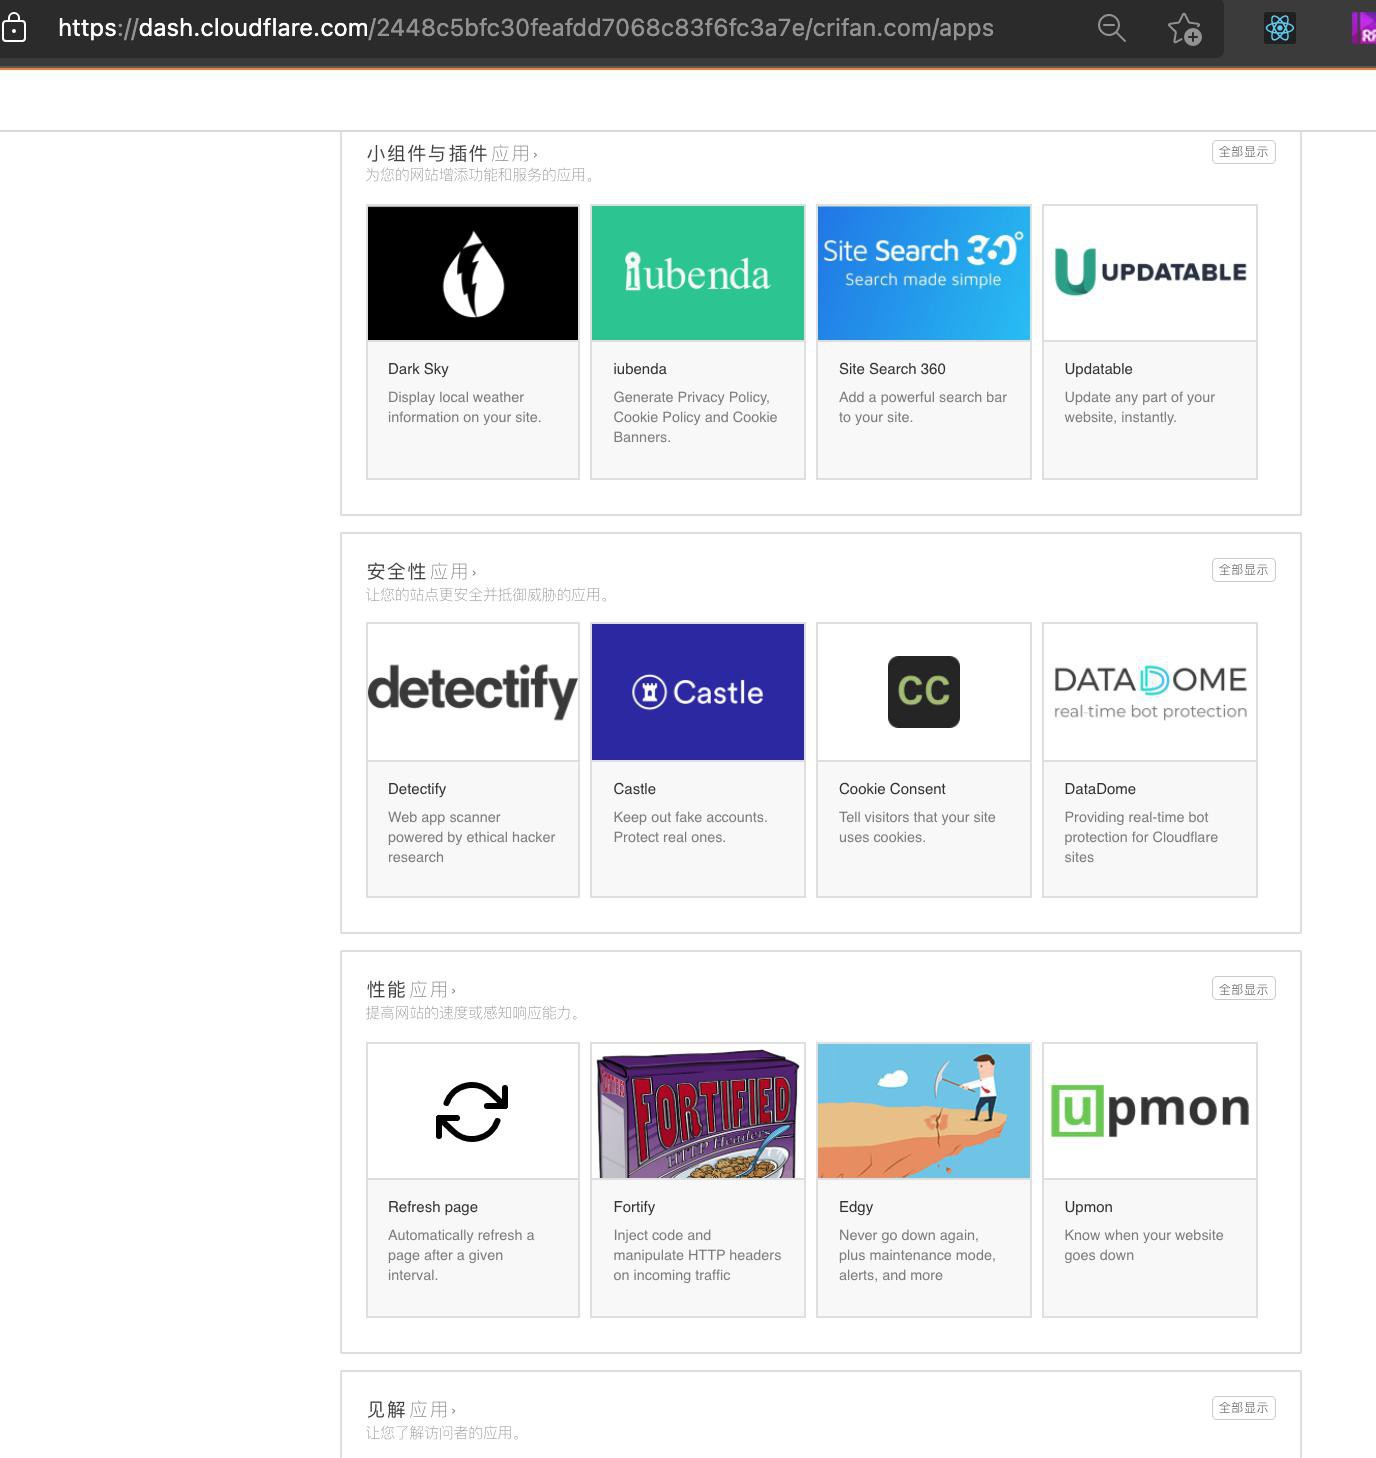Viewport: 1376px width, 1458px height.
Task: Show all security apps
Action: pyautogui.click(x=1243, y=570)
